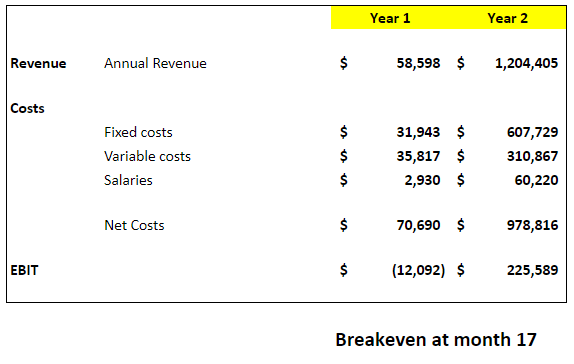
Task: Select Year 1 net costs 70,690
Action: click(x=418, y=225)
